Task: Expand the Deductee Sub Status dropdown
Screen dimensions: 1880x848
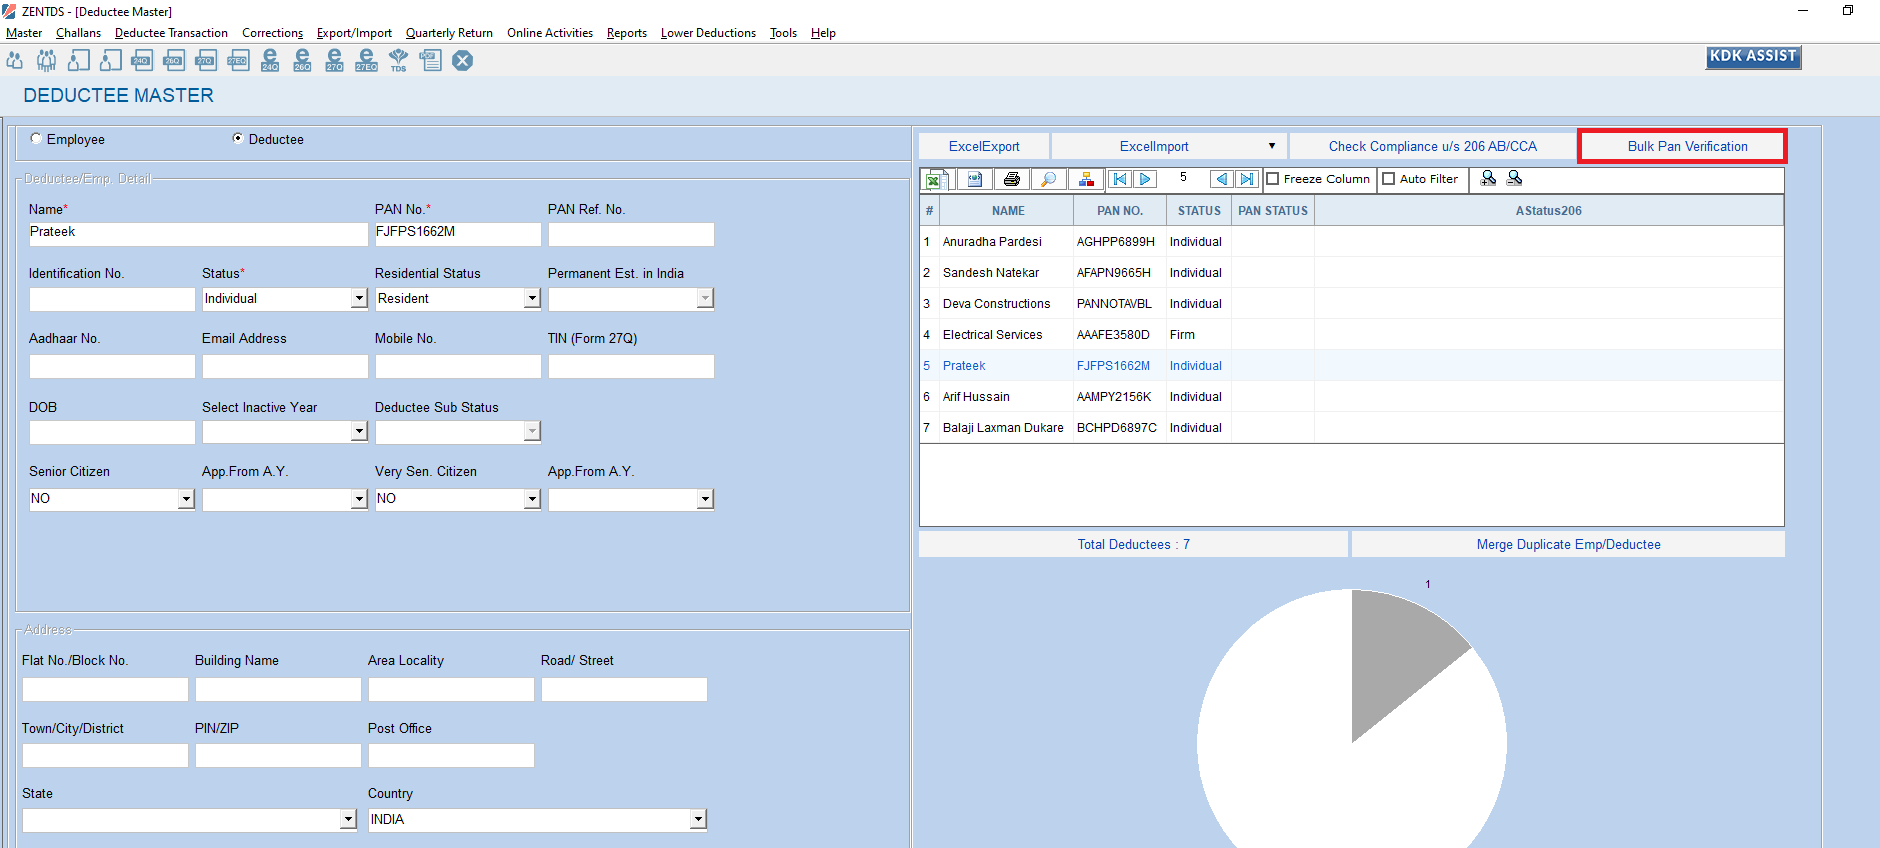Action: click(x=532, y=431)
